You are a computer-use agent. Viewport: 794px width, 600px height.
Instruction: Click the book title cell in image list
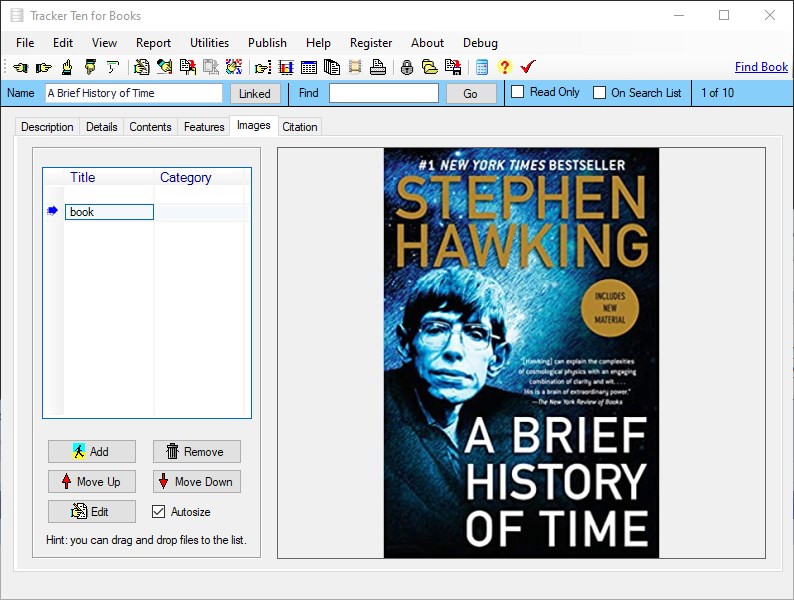109,212
